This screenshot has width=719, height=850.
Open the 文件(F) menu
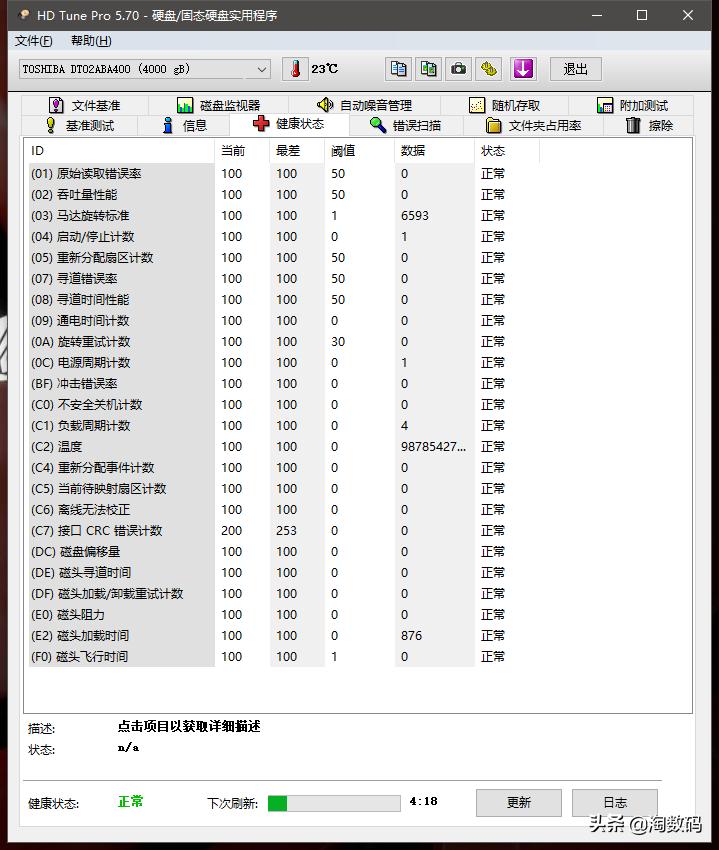click(34, 41)
